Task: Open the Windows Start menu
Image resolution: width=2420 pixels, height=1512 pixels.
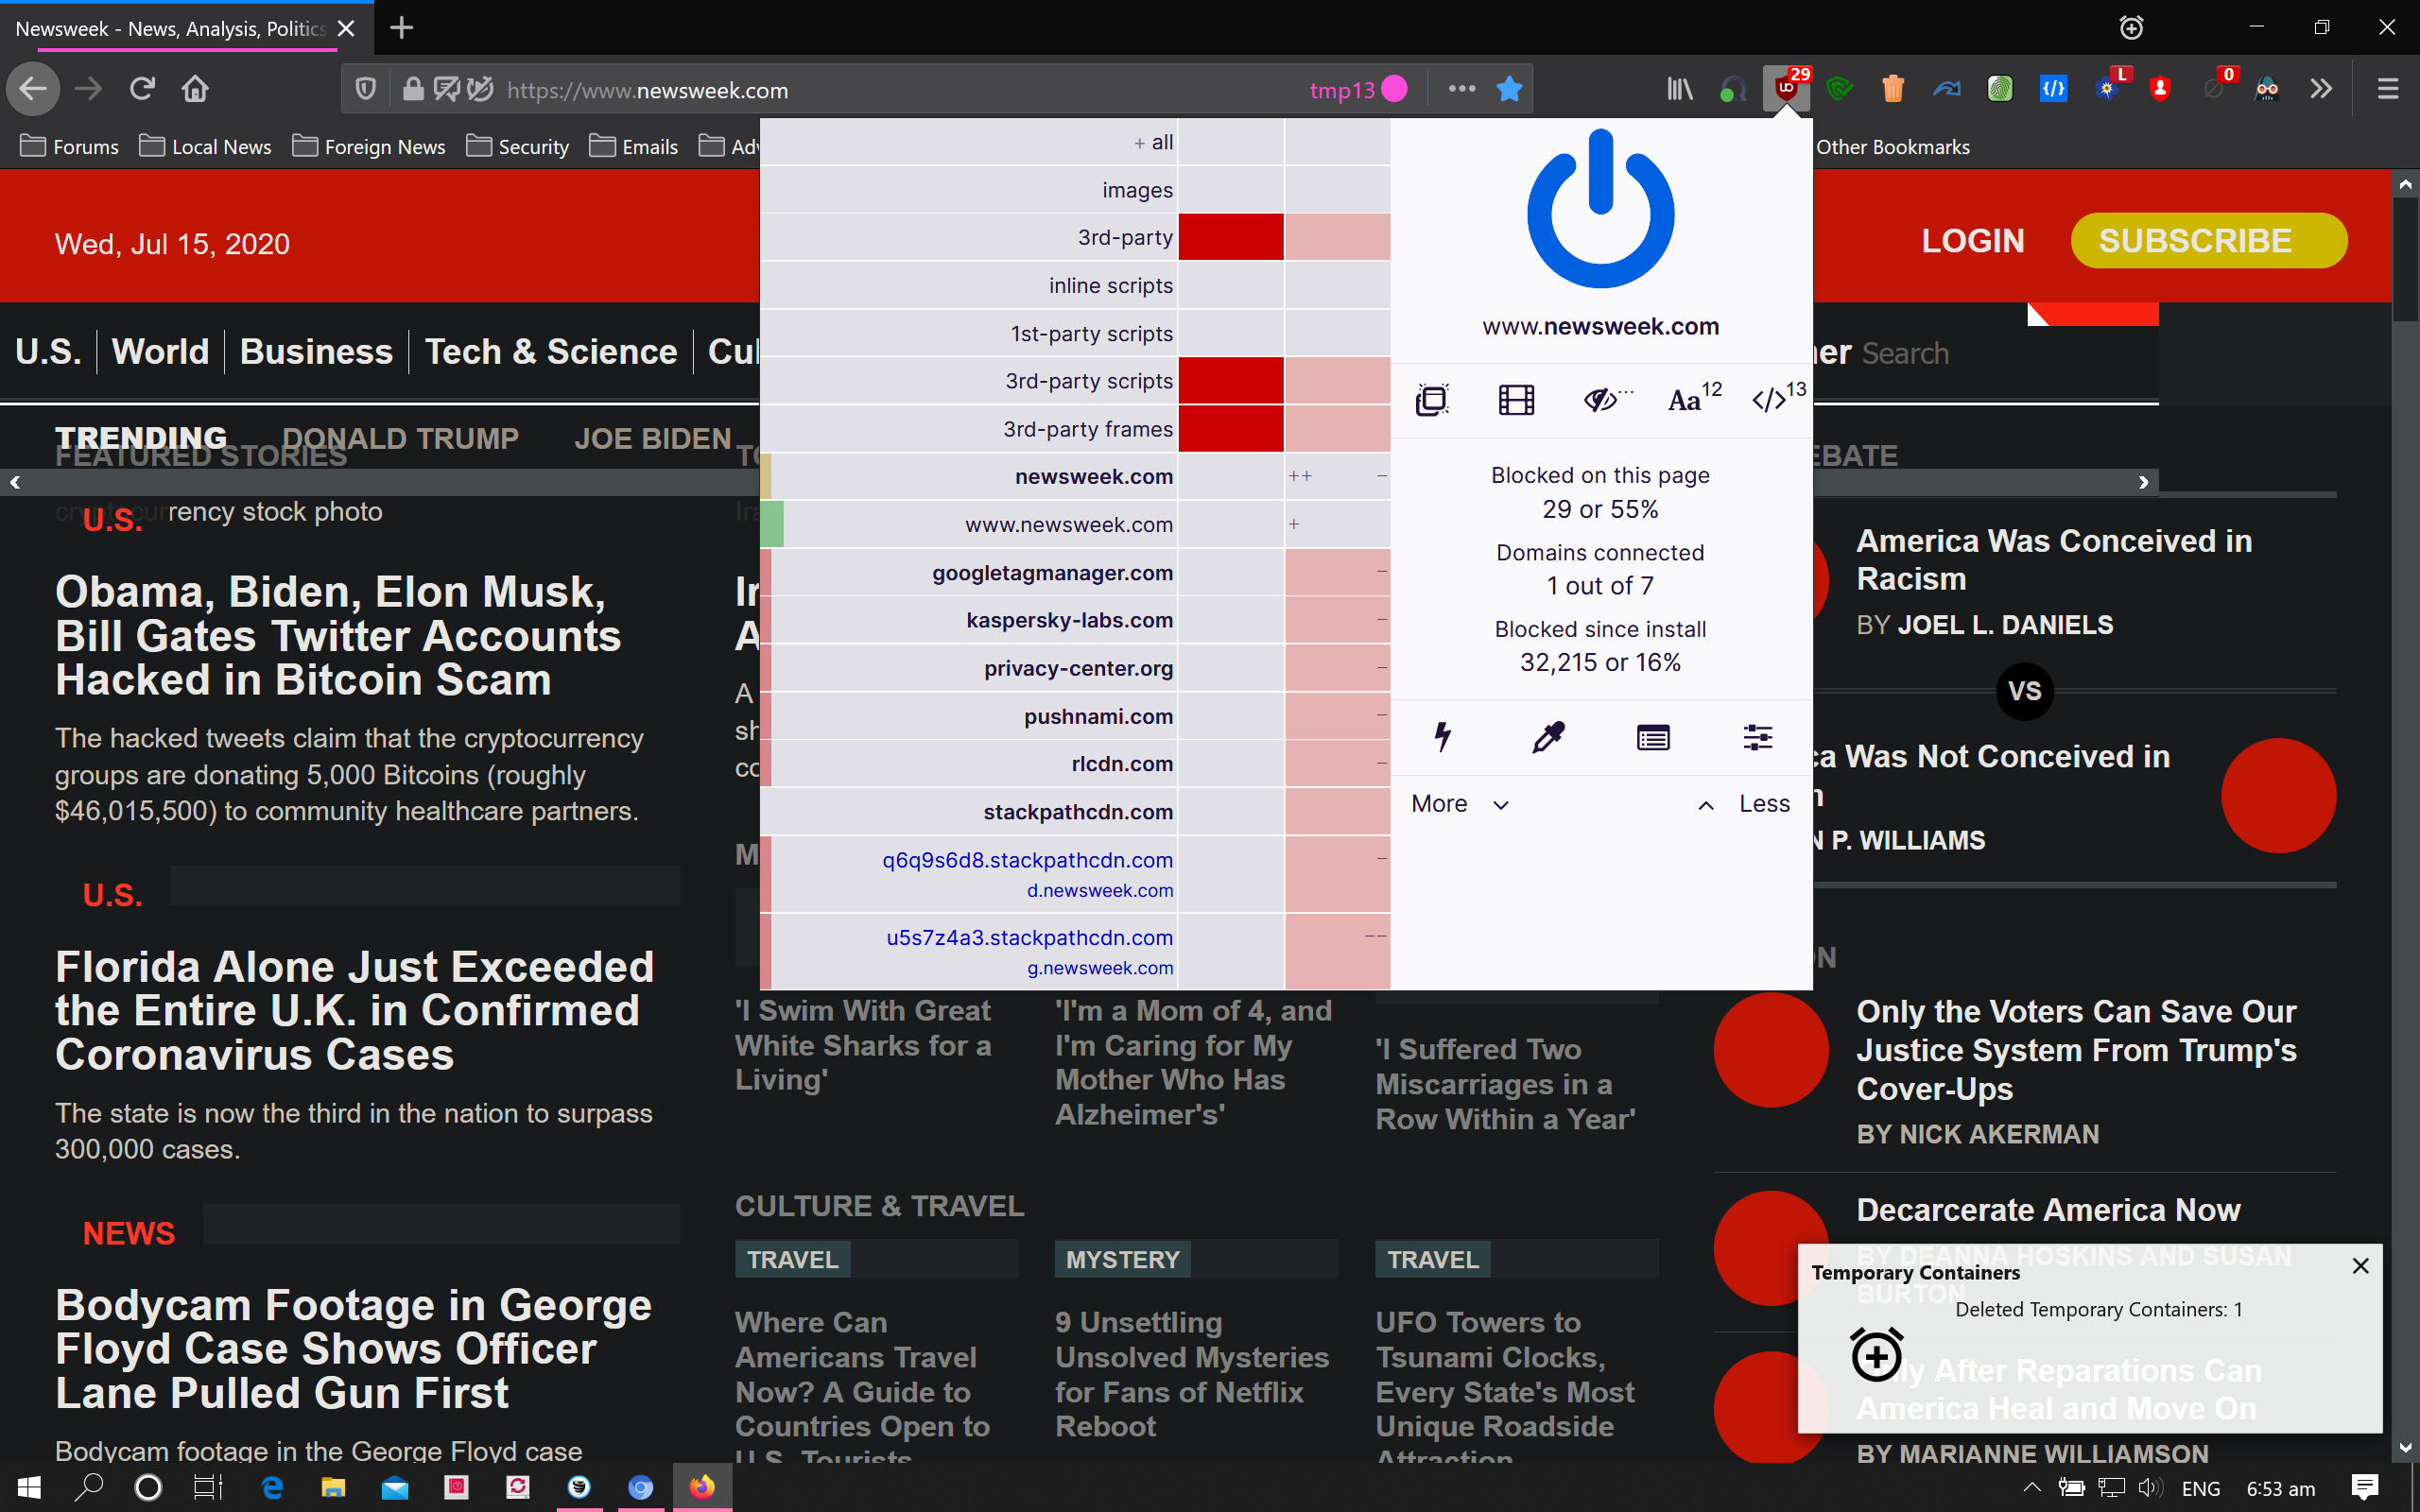Action: 29,1487
